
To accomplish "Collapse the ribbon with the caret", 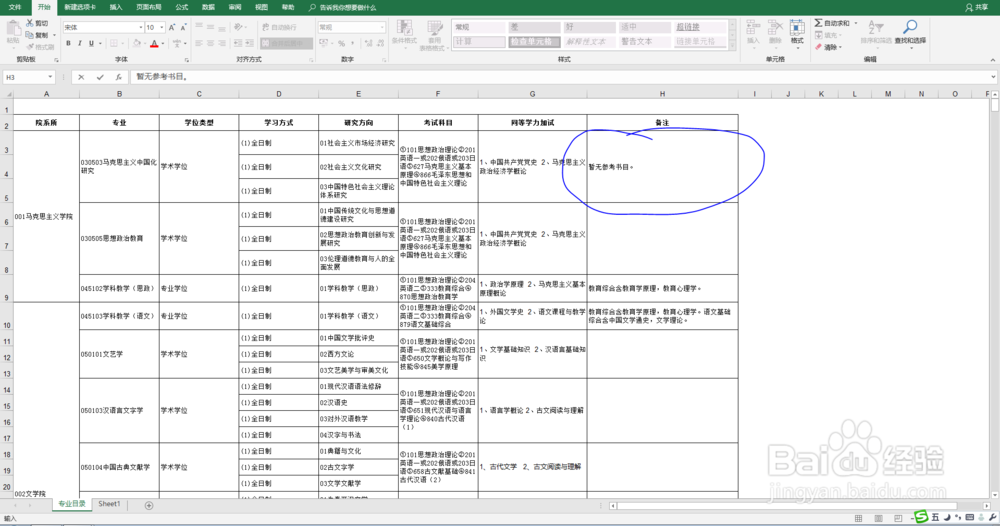I will click(x=992, y=59).
